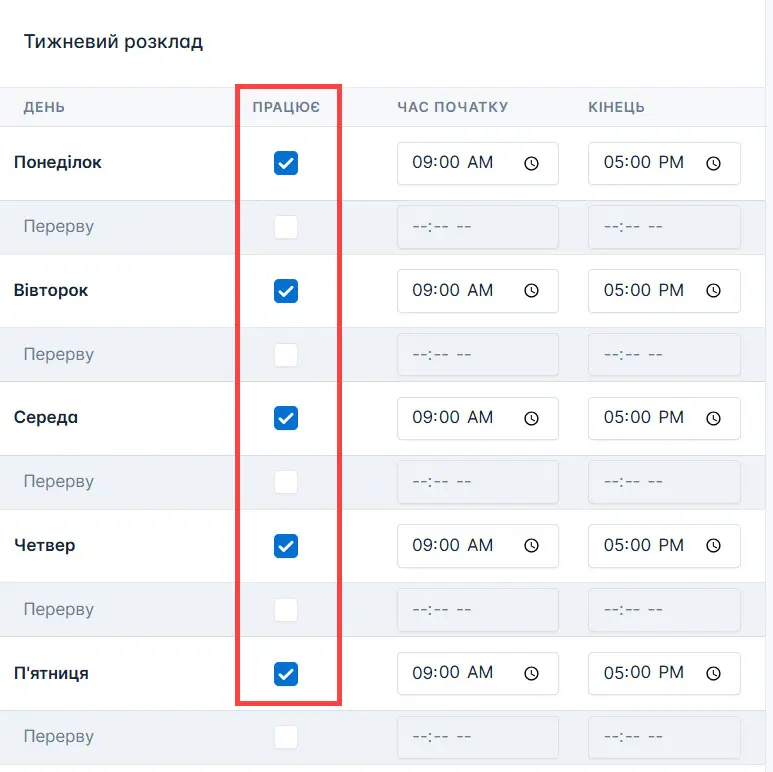The height and width of the screenshot is (772, 773).
Task: Uncheck the П'ятниця working checkbox
Action: point(286,673)
